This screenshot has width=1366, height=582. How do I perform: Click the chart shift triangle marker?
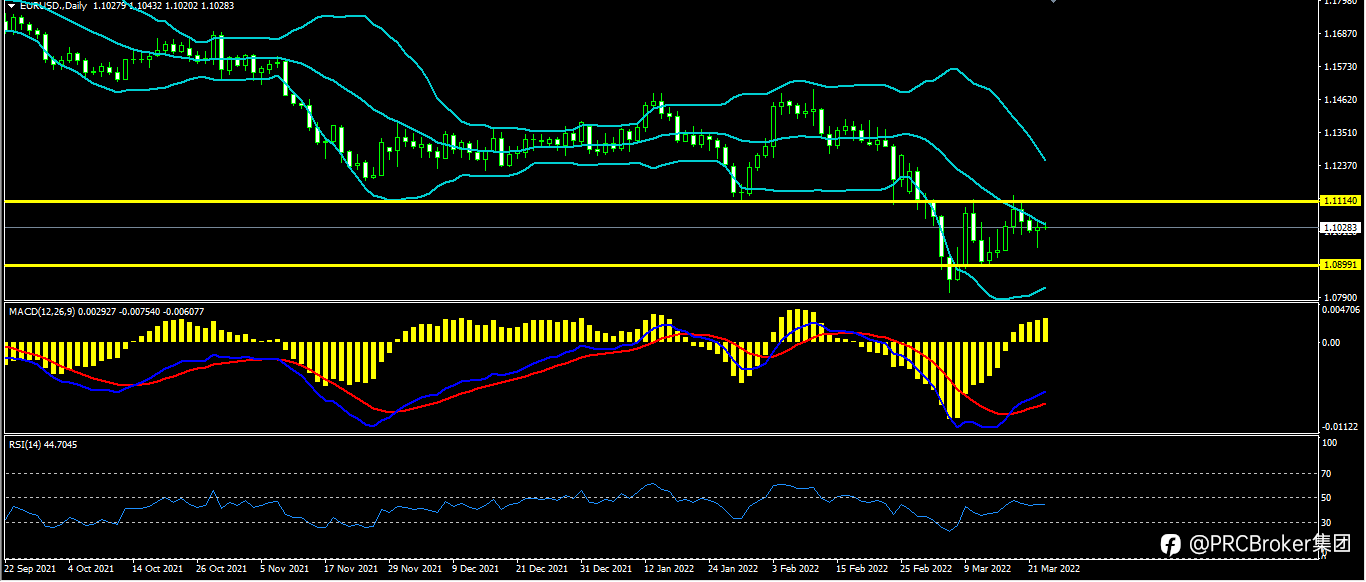(1052, 2)
